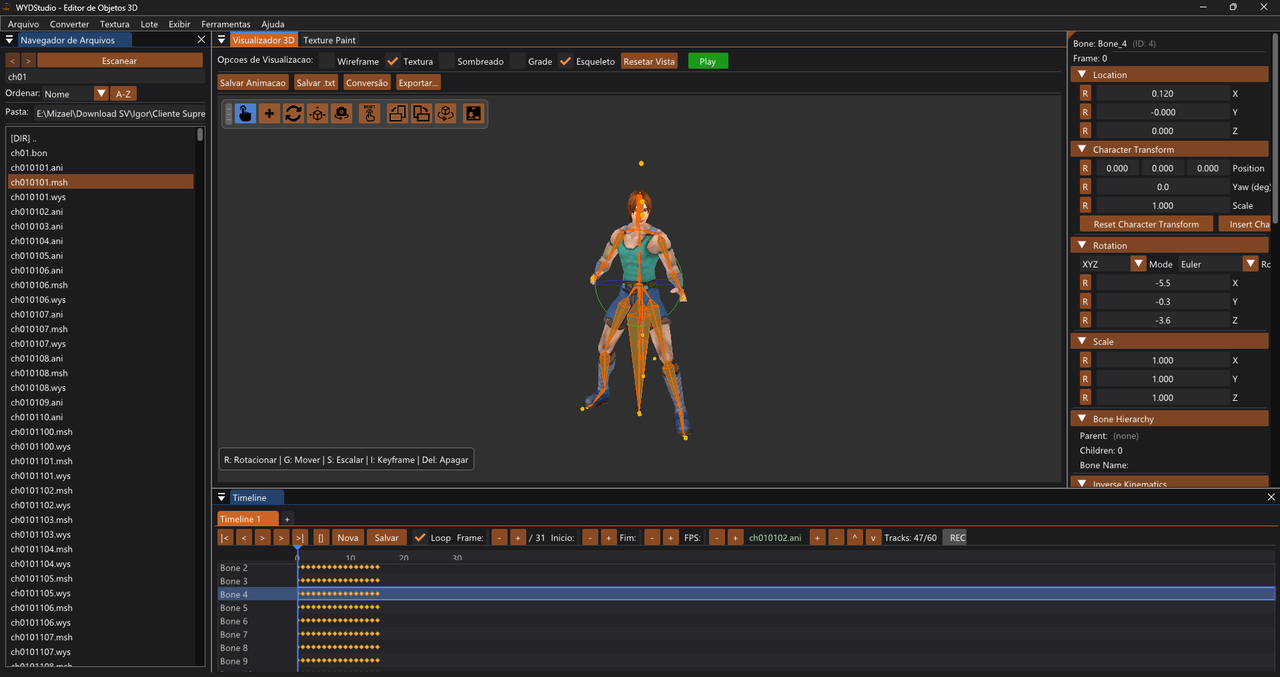The image size is (1280, 677).
Task: Add a new timeline tab
Action: point(287,519)
